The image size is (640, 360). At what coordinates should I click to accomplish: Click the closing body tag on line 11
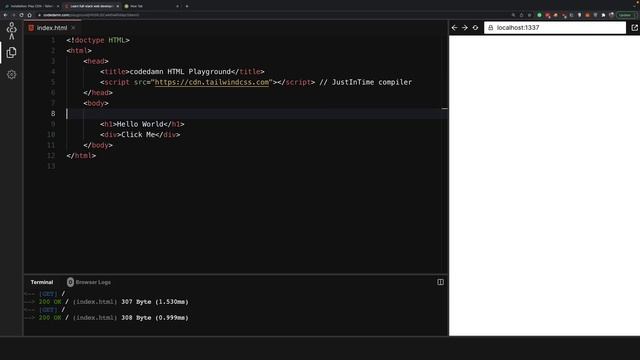(98, 145)
